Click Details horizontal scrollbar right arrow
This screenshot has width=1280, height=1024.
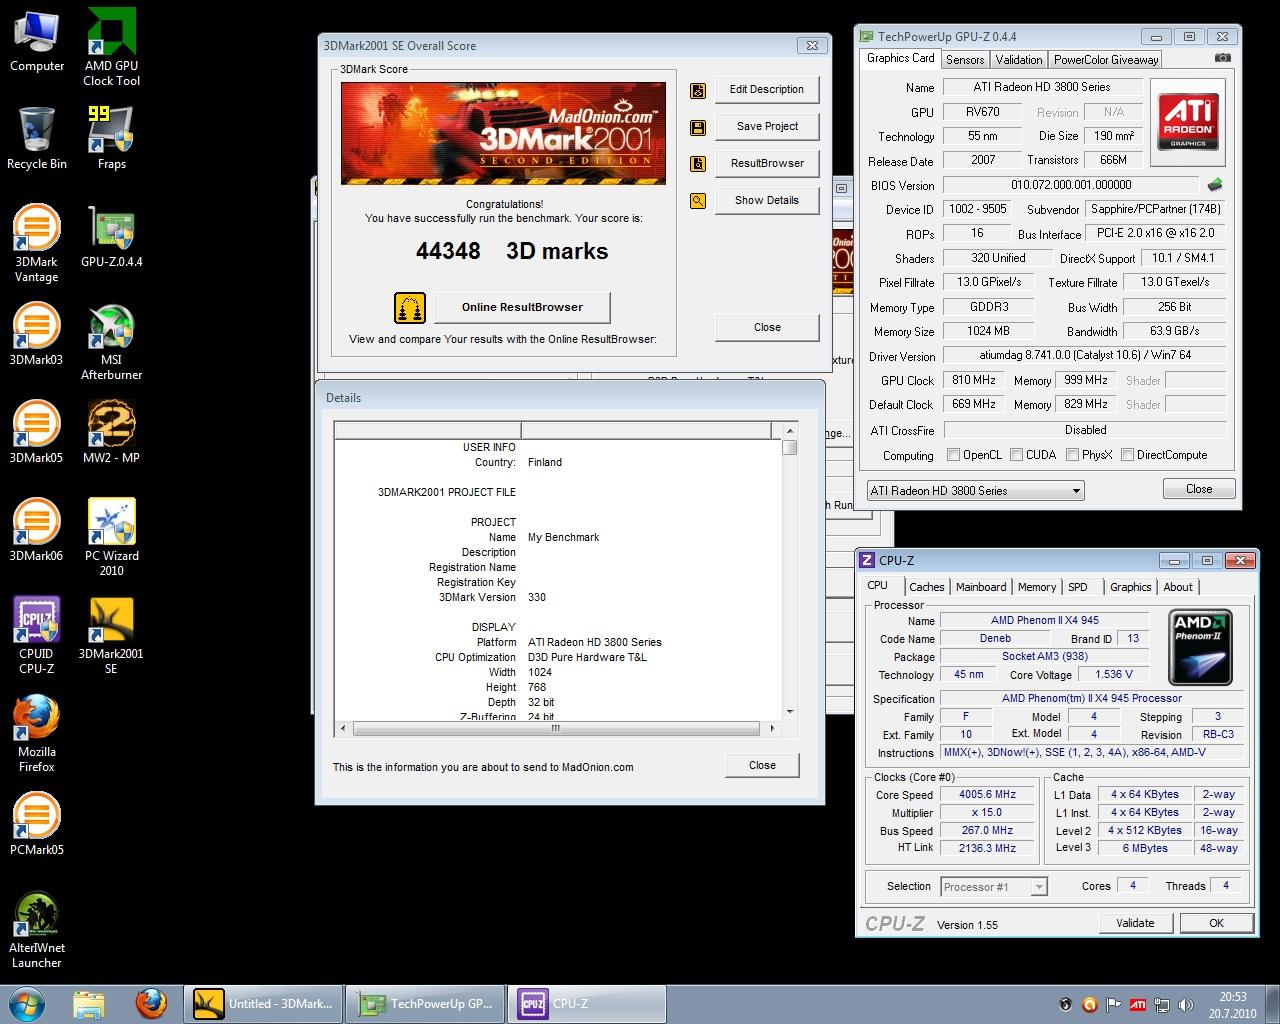773,729
